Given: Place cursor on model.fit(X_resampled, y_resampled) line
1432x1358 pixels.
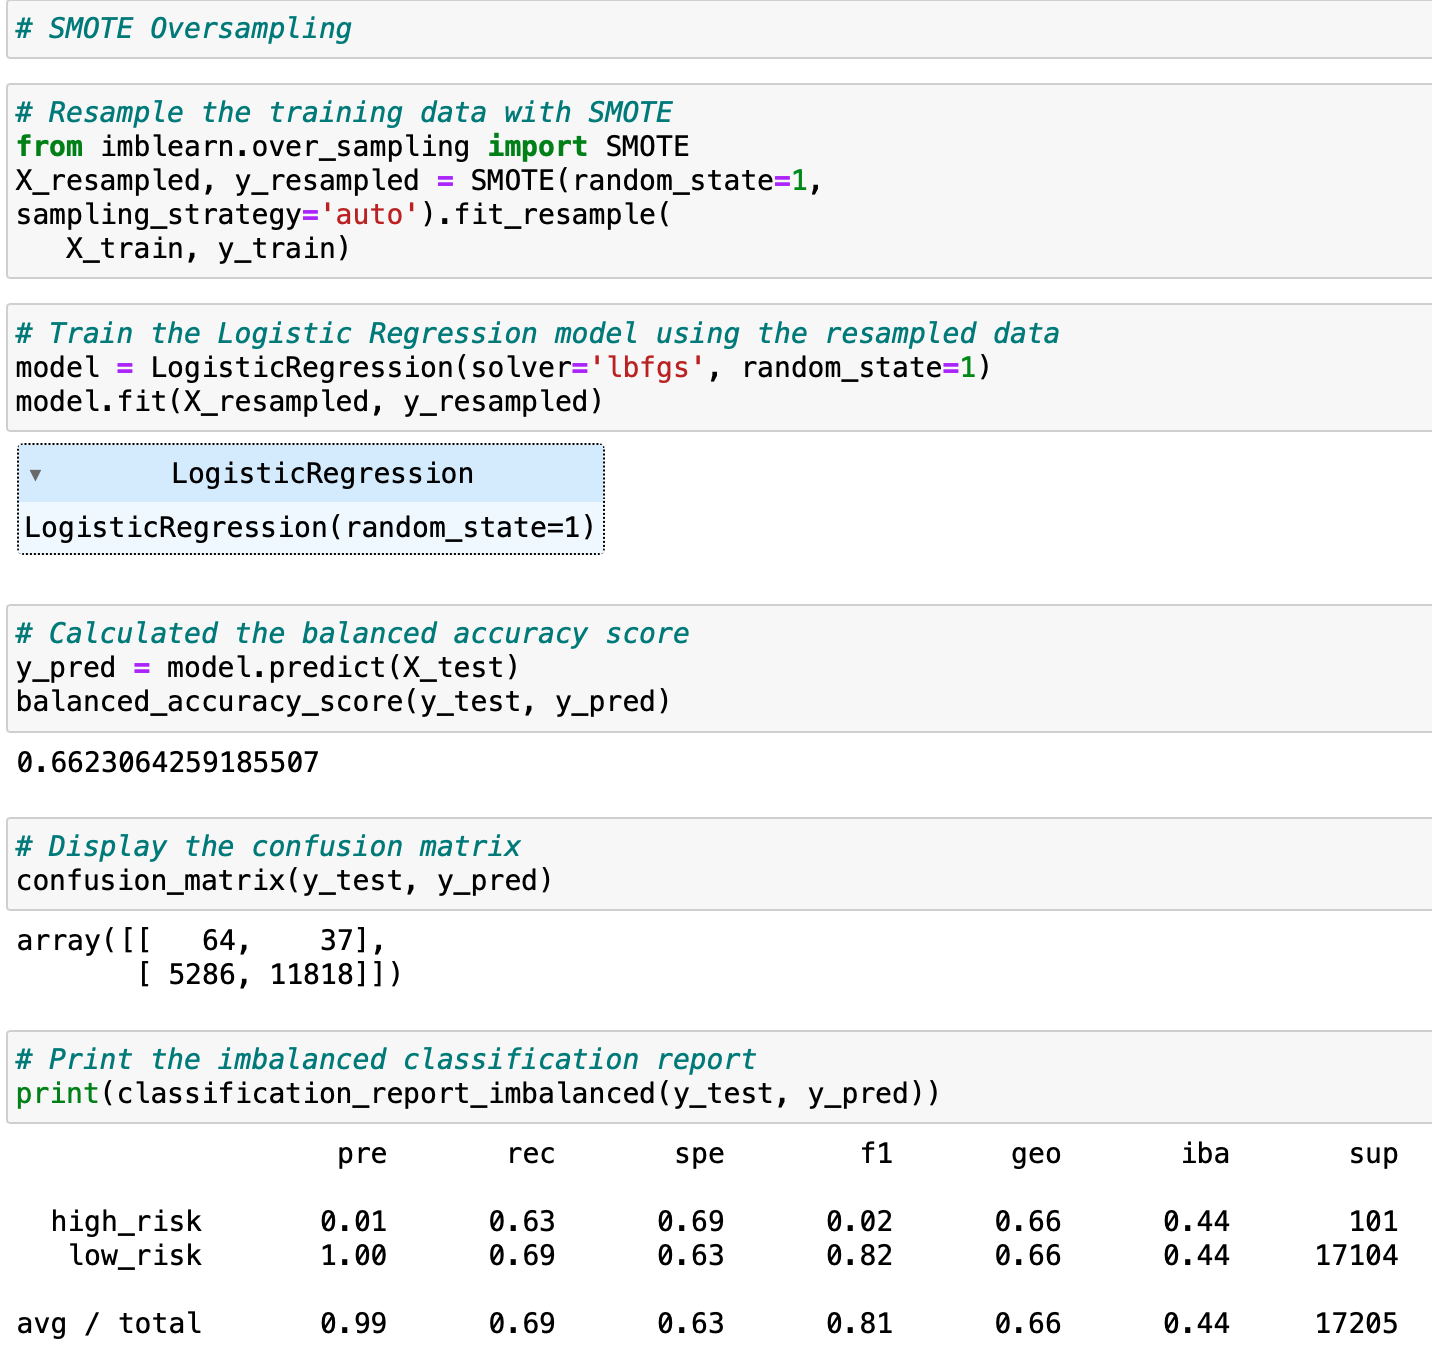Looking at the screenshot, I should (310, 401).
